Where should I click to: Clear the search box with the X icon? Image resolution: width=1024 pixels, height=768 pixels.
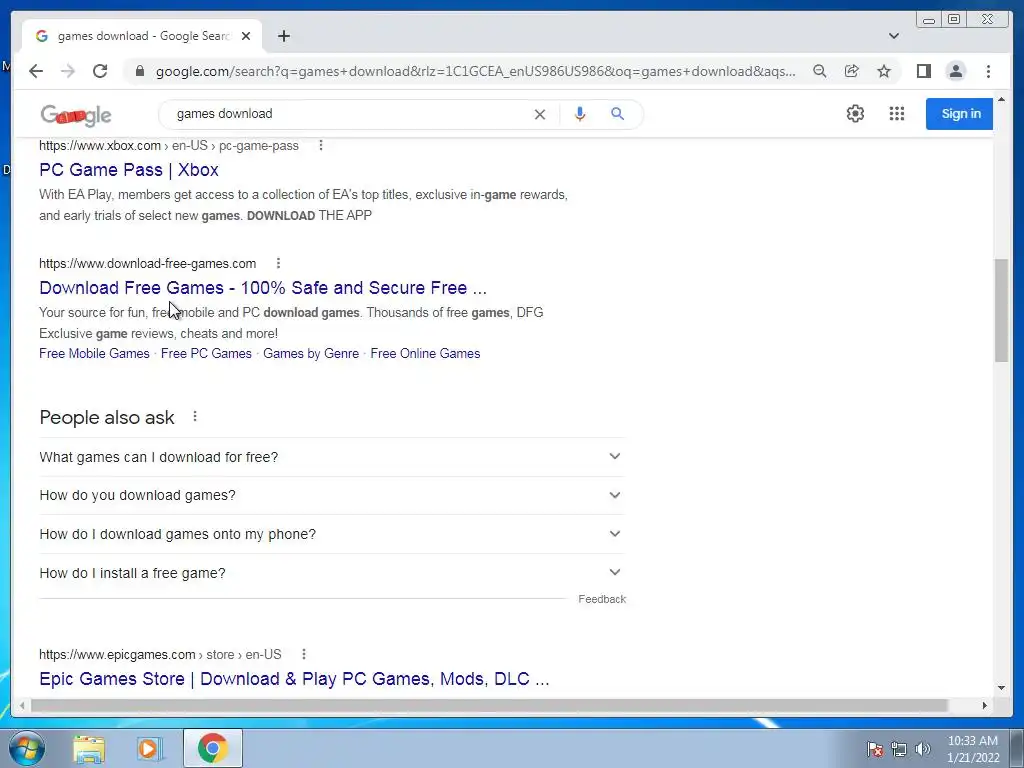pos(539,114)
